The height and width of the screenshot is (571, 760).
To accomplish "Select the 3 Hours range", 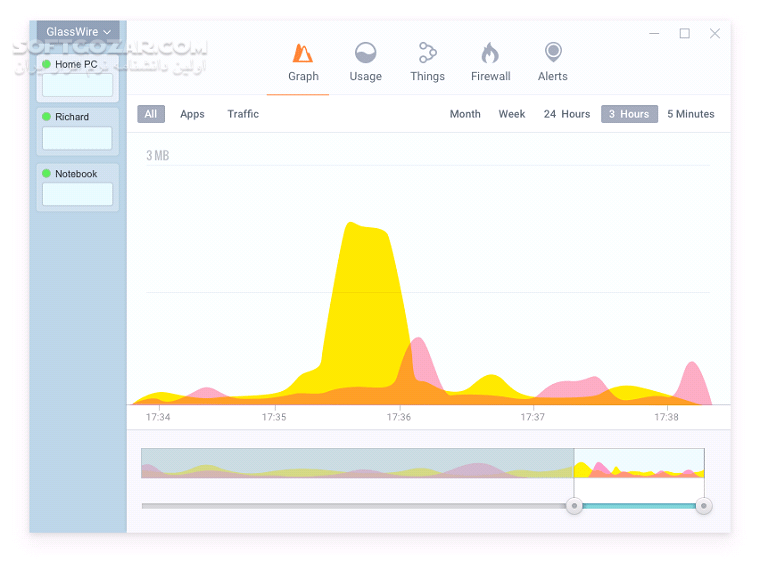I will point(629,114).
